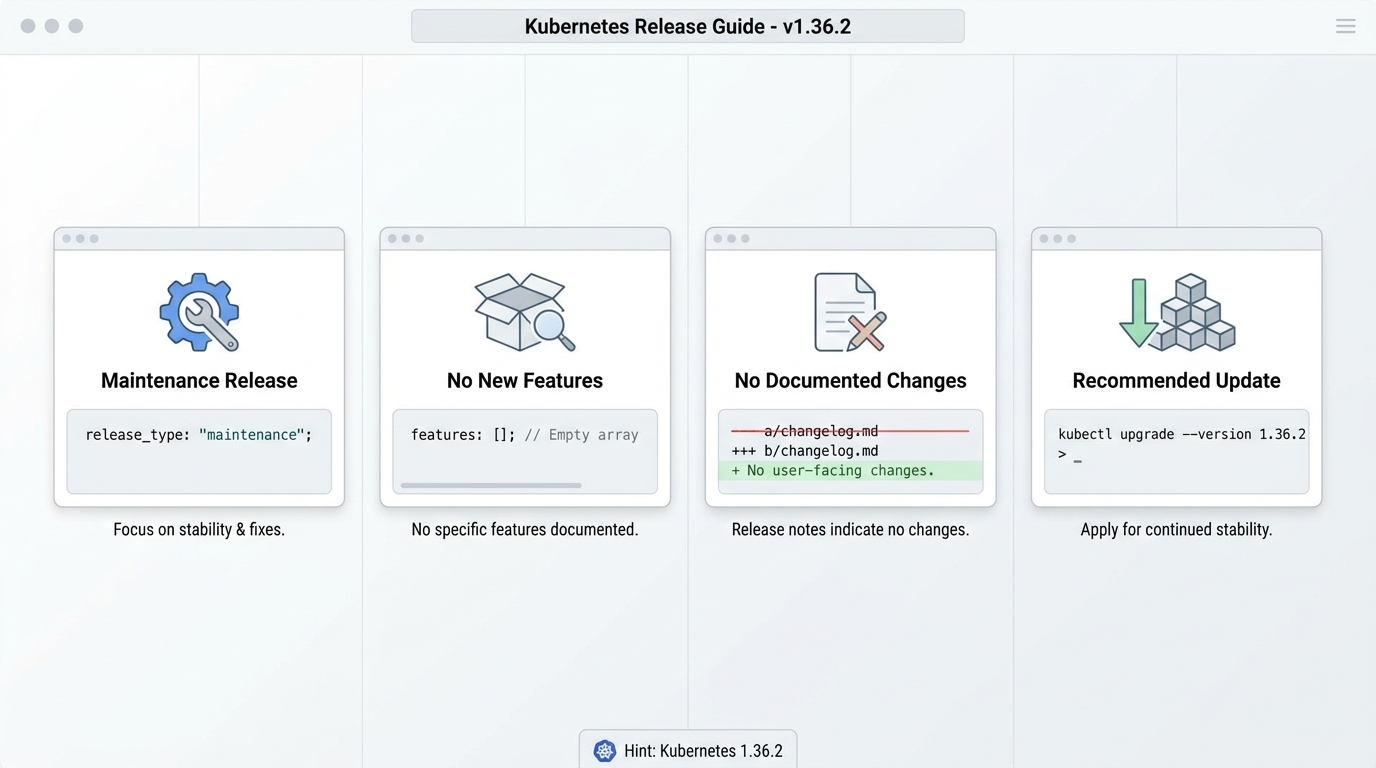Click the Kubernetes logo in the hint bar

[x=605, y=751]
